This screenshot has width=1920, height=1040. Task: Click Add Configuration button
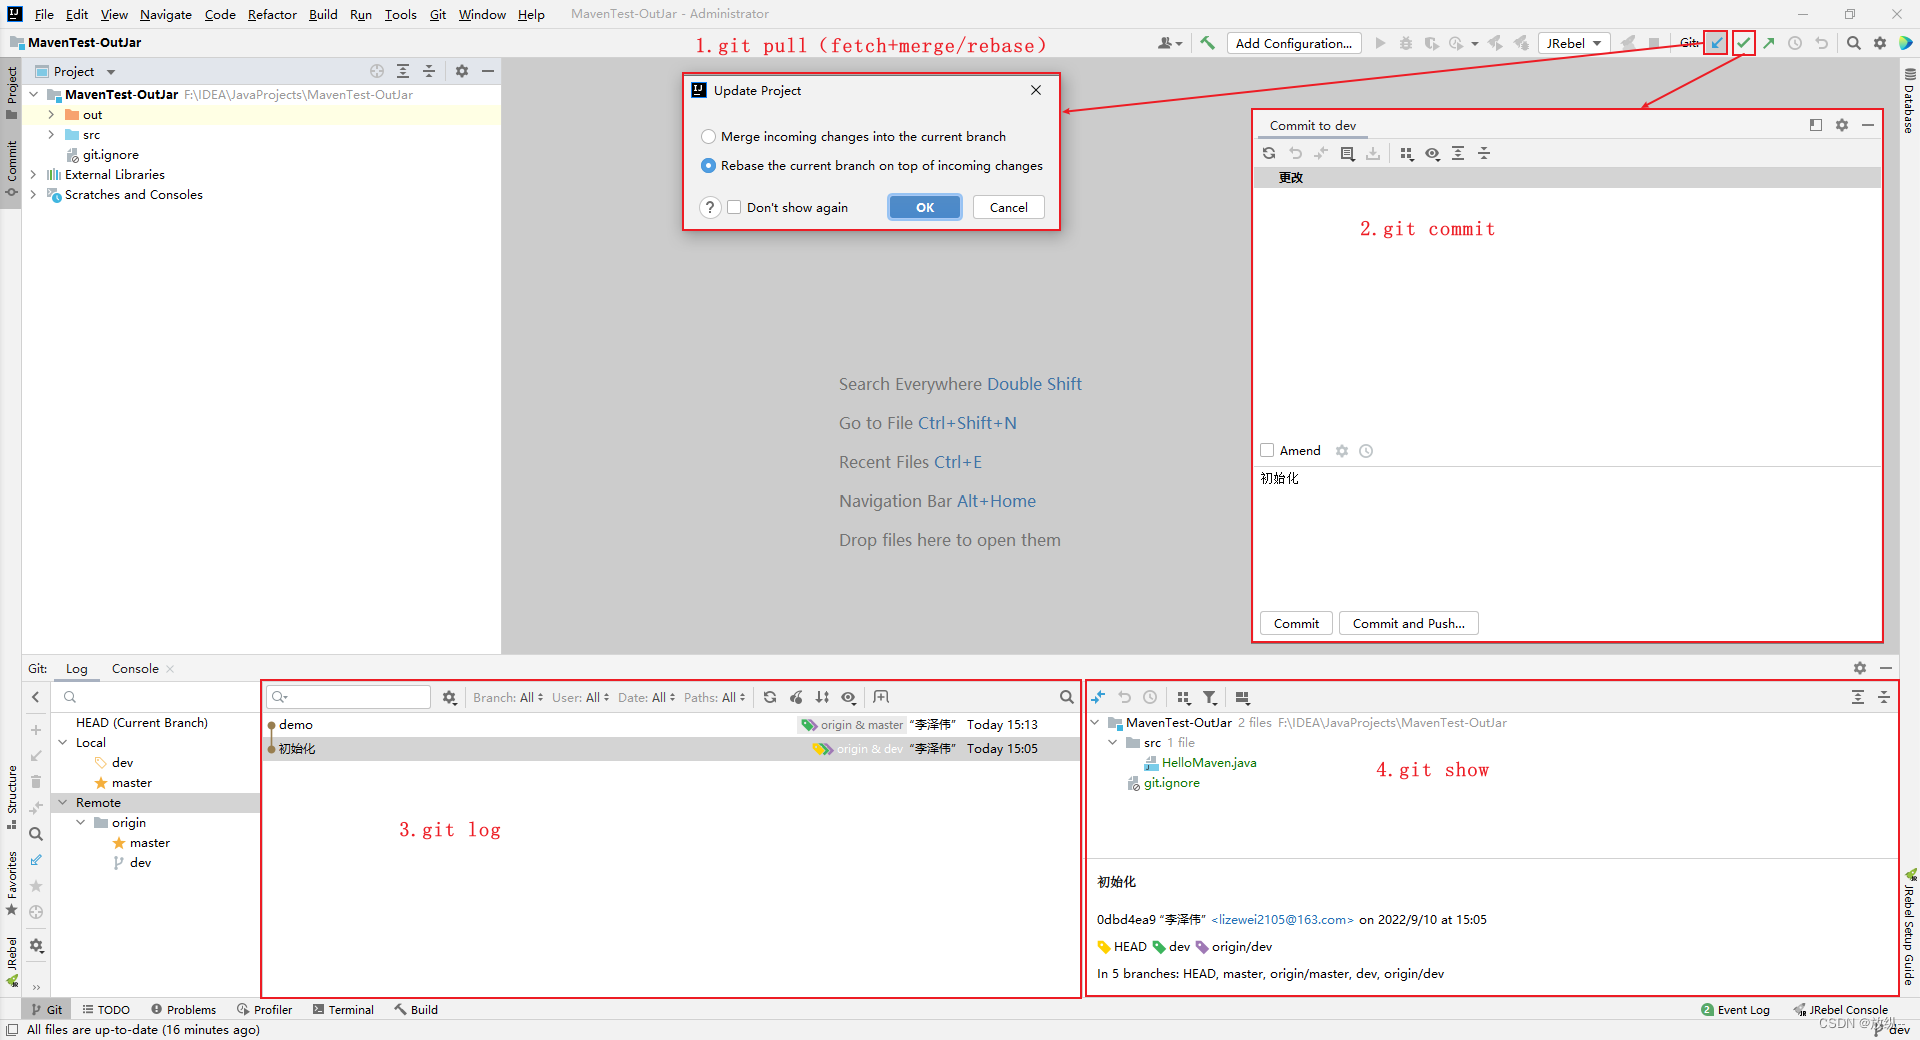point(1293,43)
